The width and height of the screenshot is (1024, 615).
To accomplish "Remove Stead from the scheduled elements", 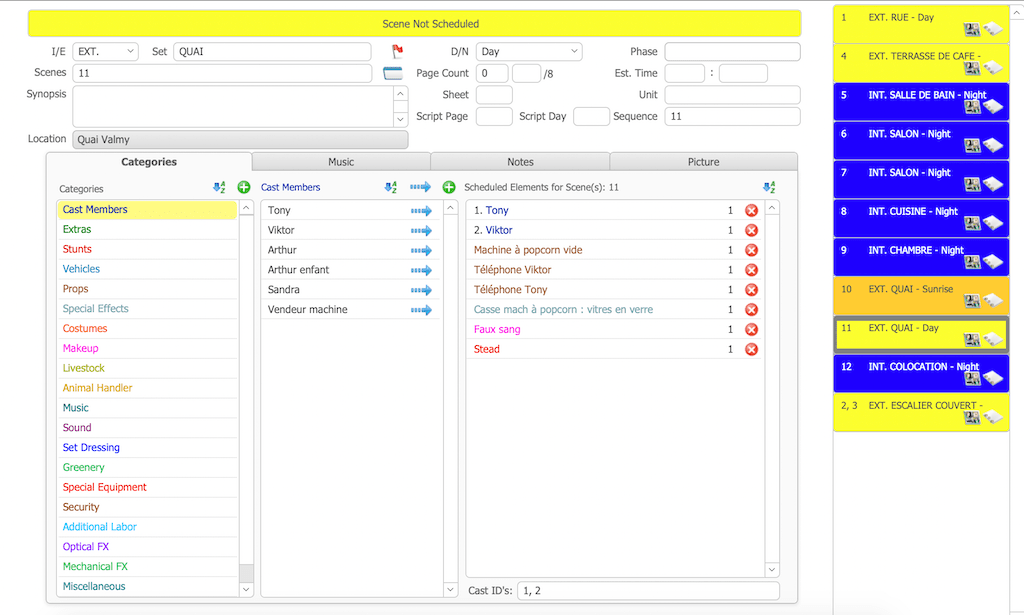I will point(751,350).
